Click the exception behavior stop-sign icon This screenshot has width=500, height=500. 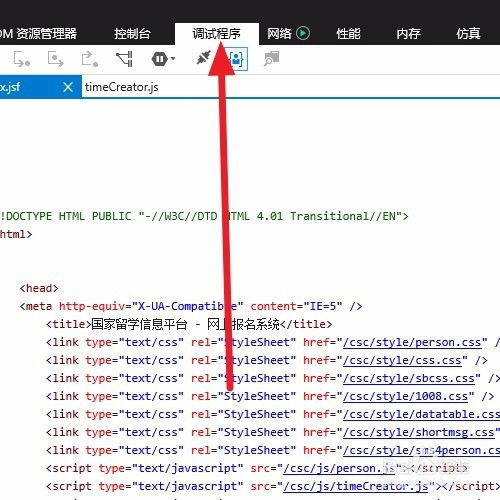pyautogui.click(x=160, y=59)
